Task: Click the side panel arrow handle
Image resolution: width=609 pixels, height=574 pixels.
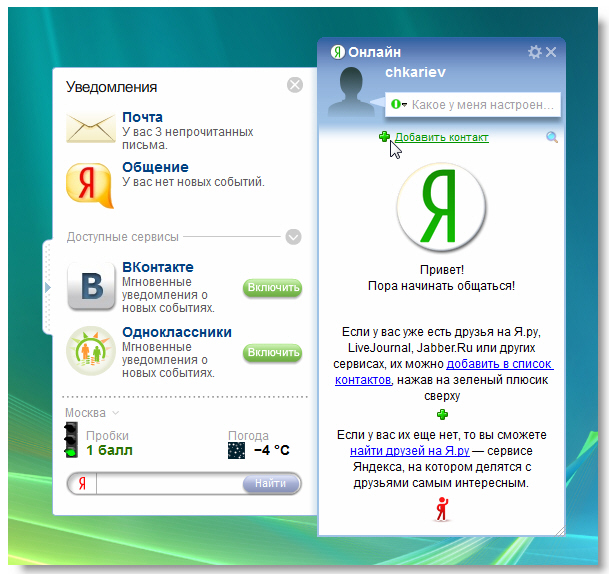Action: [x=47, y=287]
